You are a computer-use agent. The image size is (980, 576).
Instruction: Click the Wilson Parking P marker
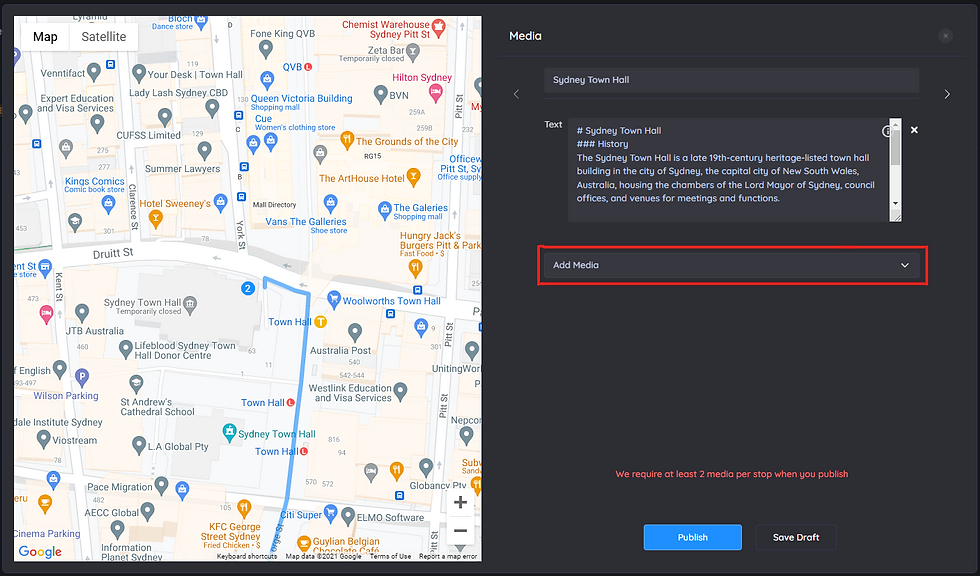click(x=82, y=377)
